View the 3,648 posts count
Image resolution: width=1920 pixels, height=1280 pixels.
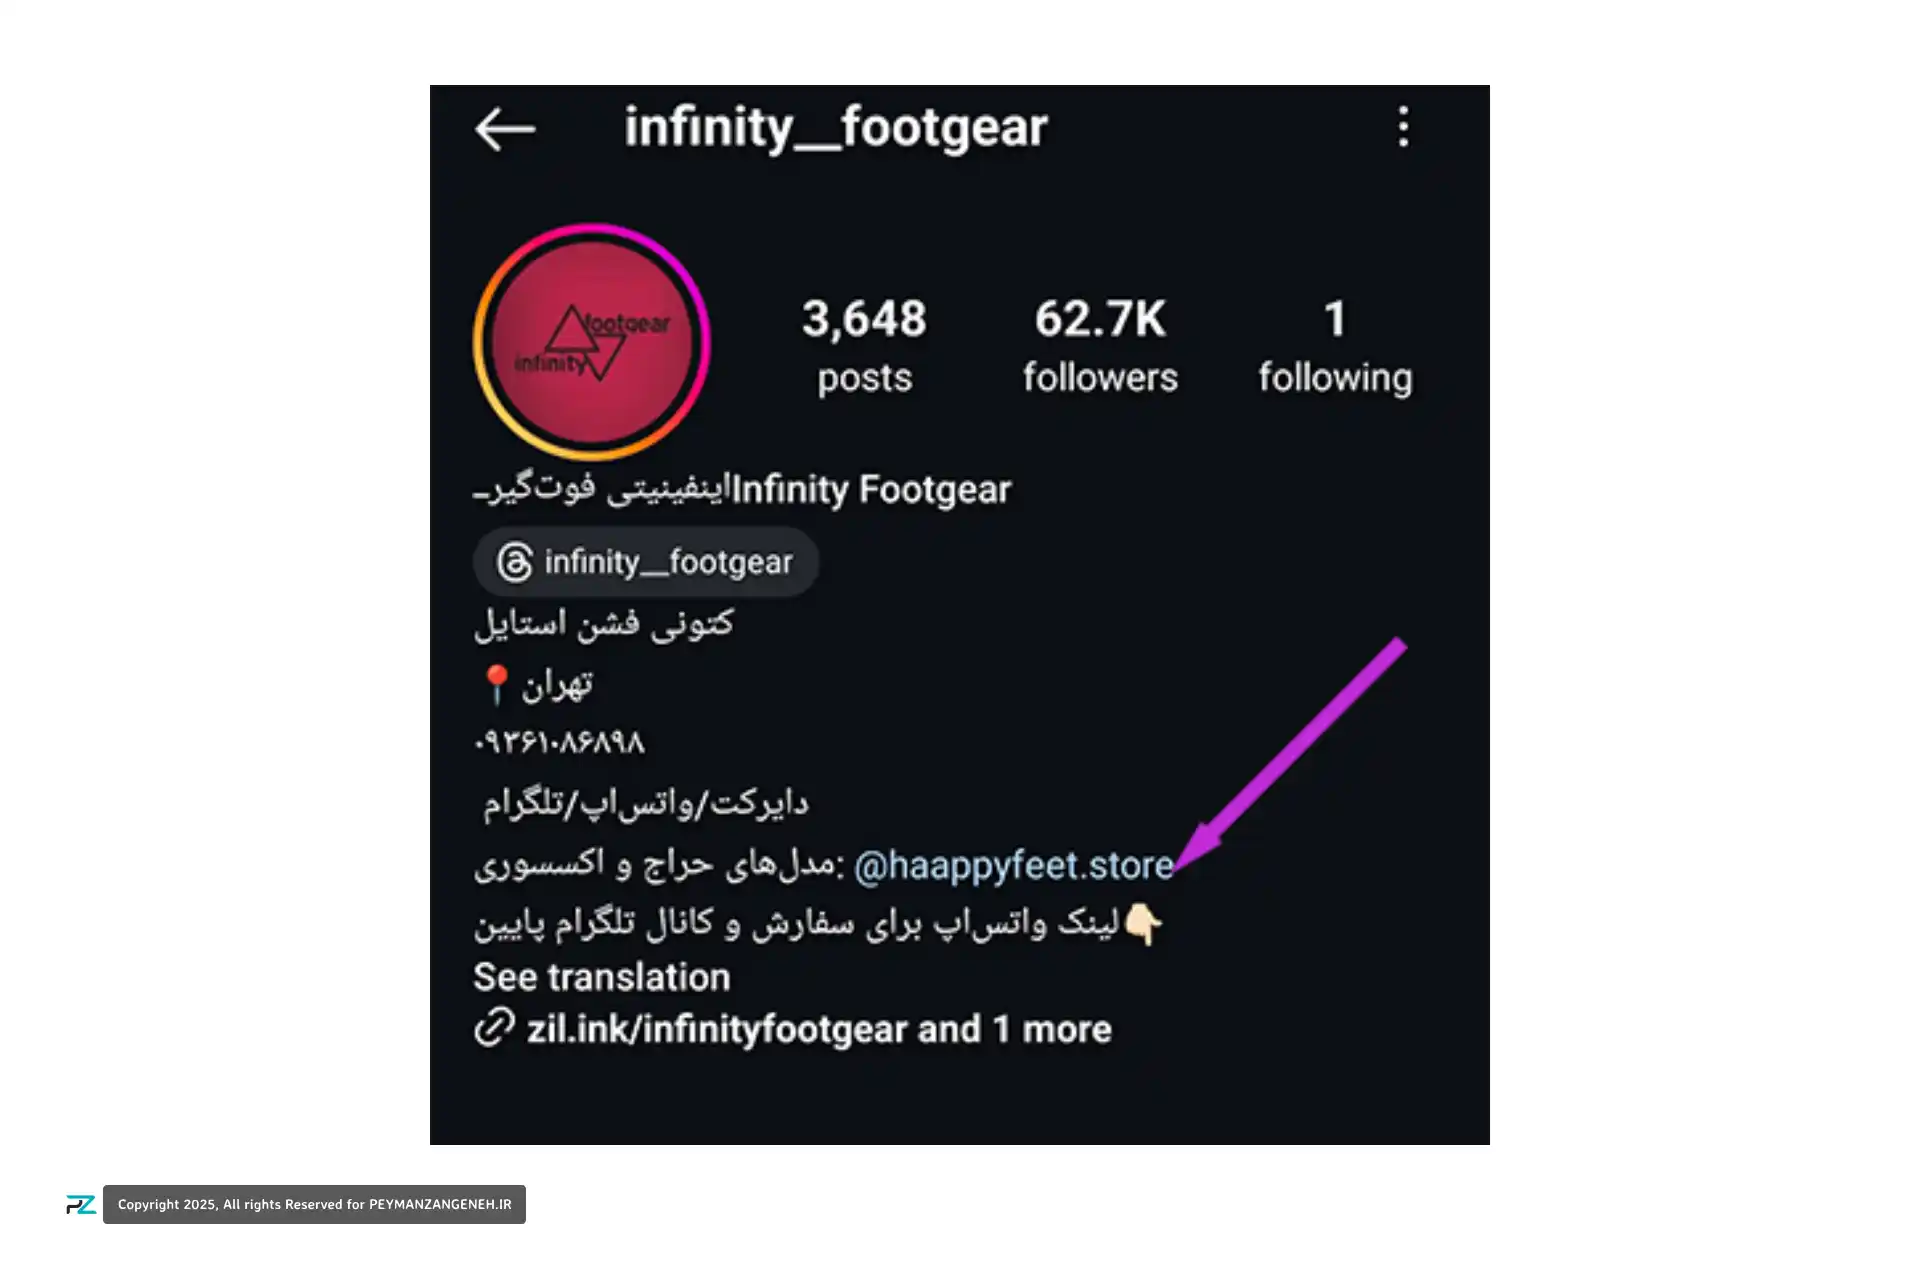point(864,345)
